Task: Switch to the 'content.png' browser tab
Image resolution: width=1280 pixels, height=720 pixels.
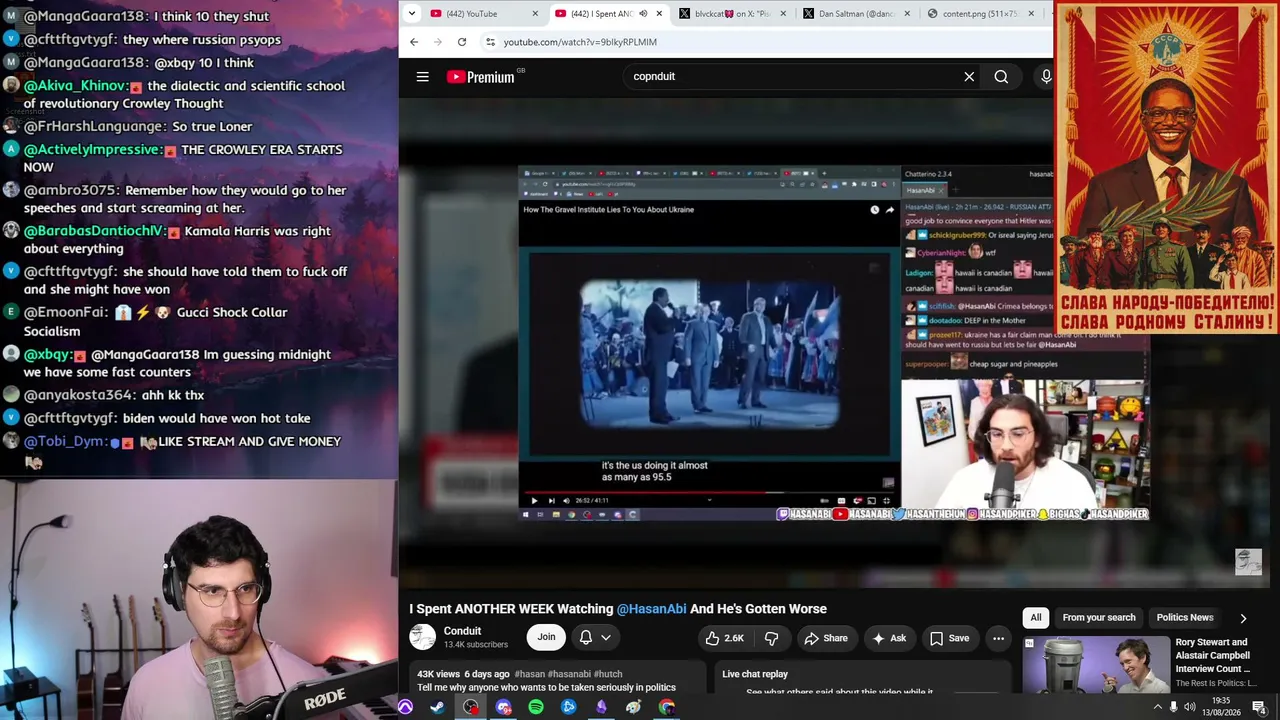Action: point(981,14)
